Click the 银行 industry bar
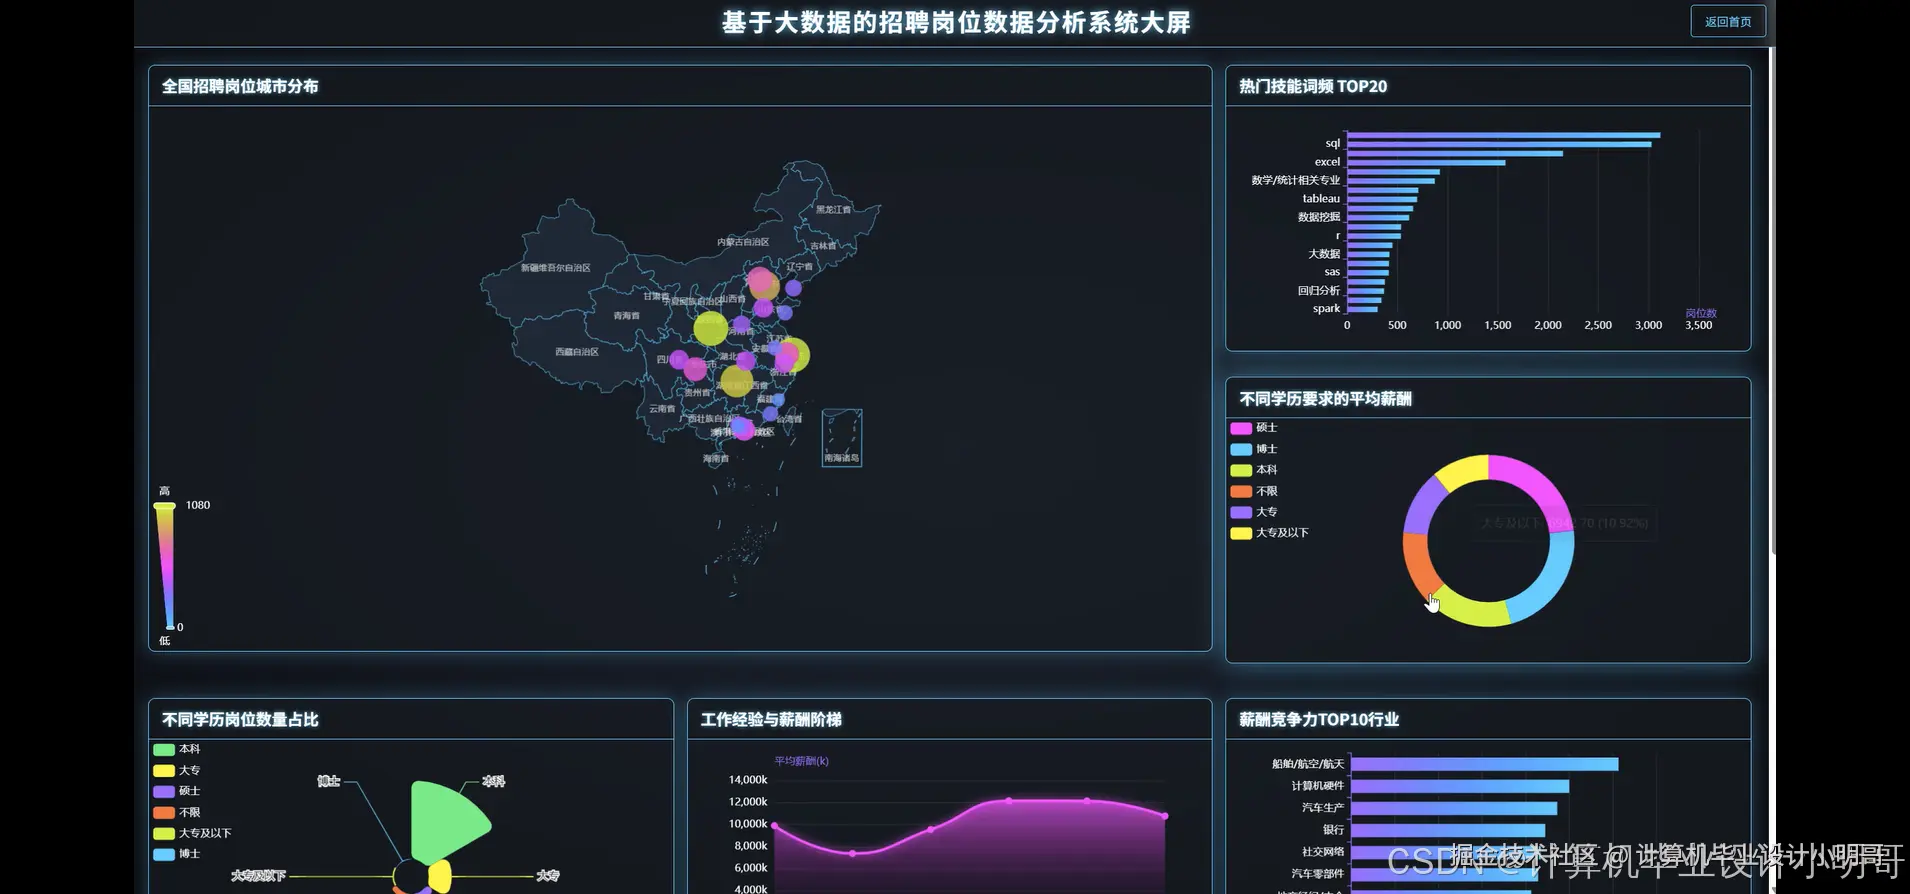The height and width of the screenshot is (894, 1910). pyautogui.click(x=1448, y=830)
